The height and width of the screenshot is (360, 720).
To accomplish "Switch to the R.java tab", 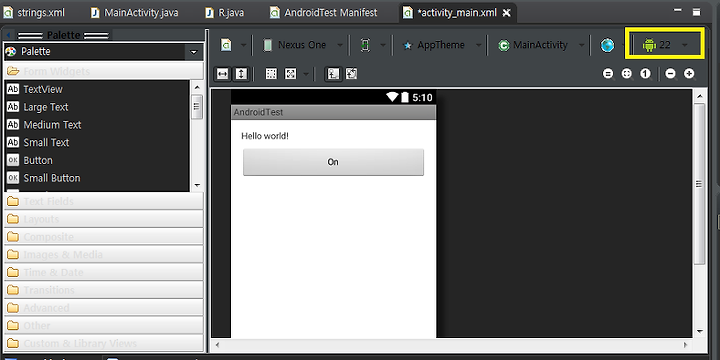I will point(225,12).
